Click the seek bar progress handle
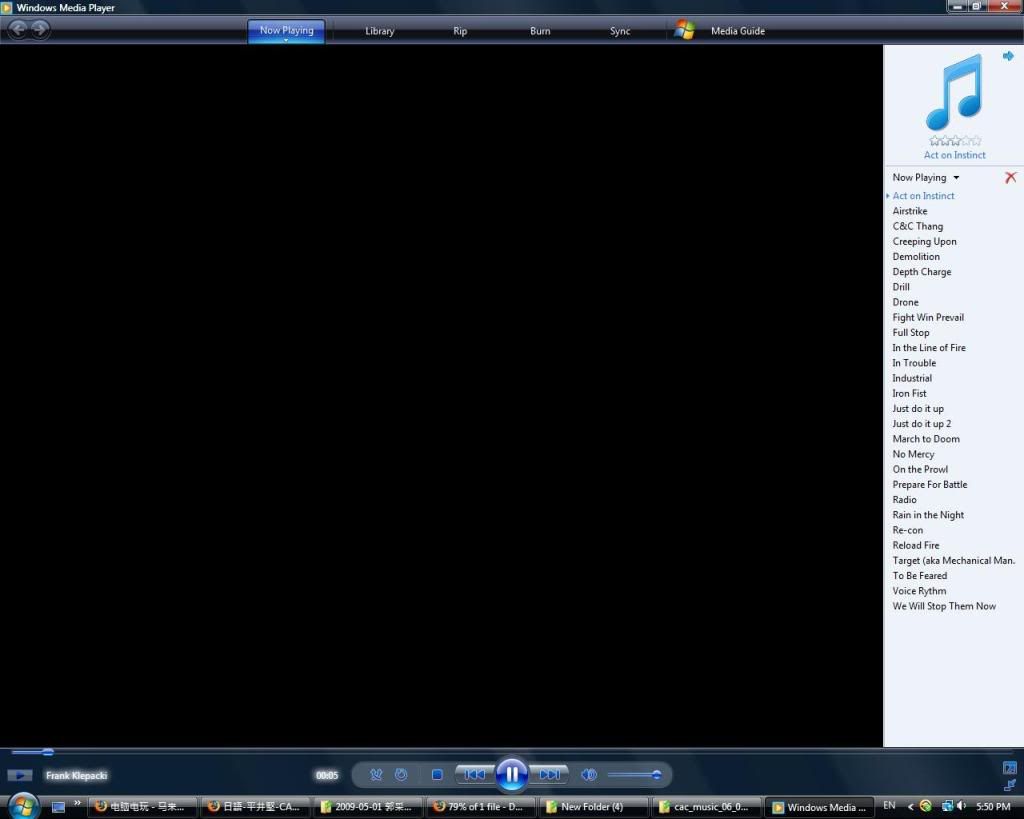The width and height of the screenshot is (1024, 819). point(48,752)
